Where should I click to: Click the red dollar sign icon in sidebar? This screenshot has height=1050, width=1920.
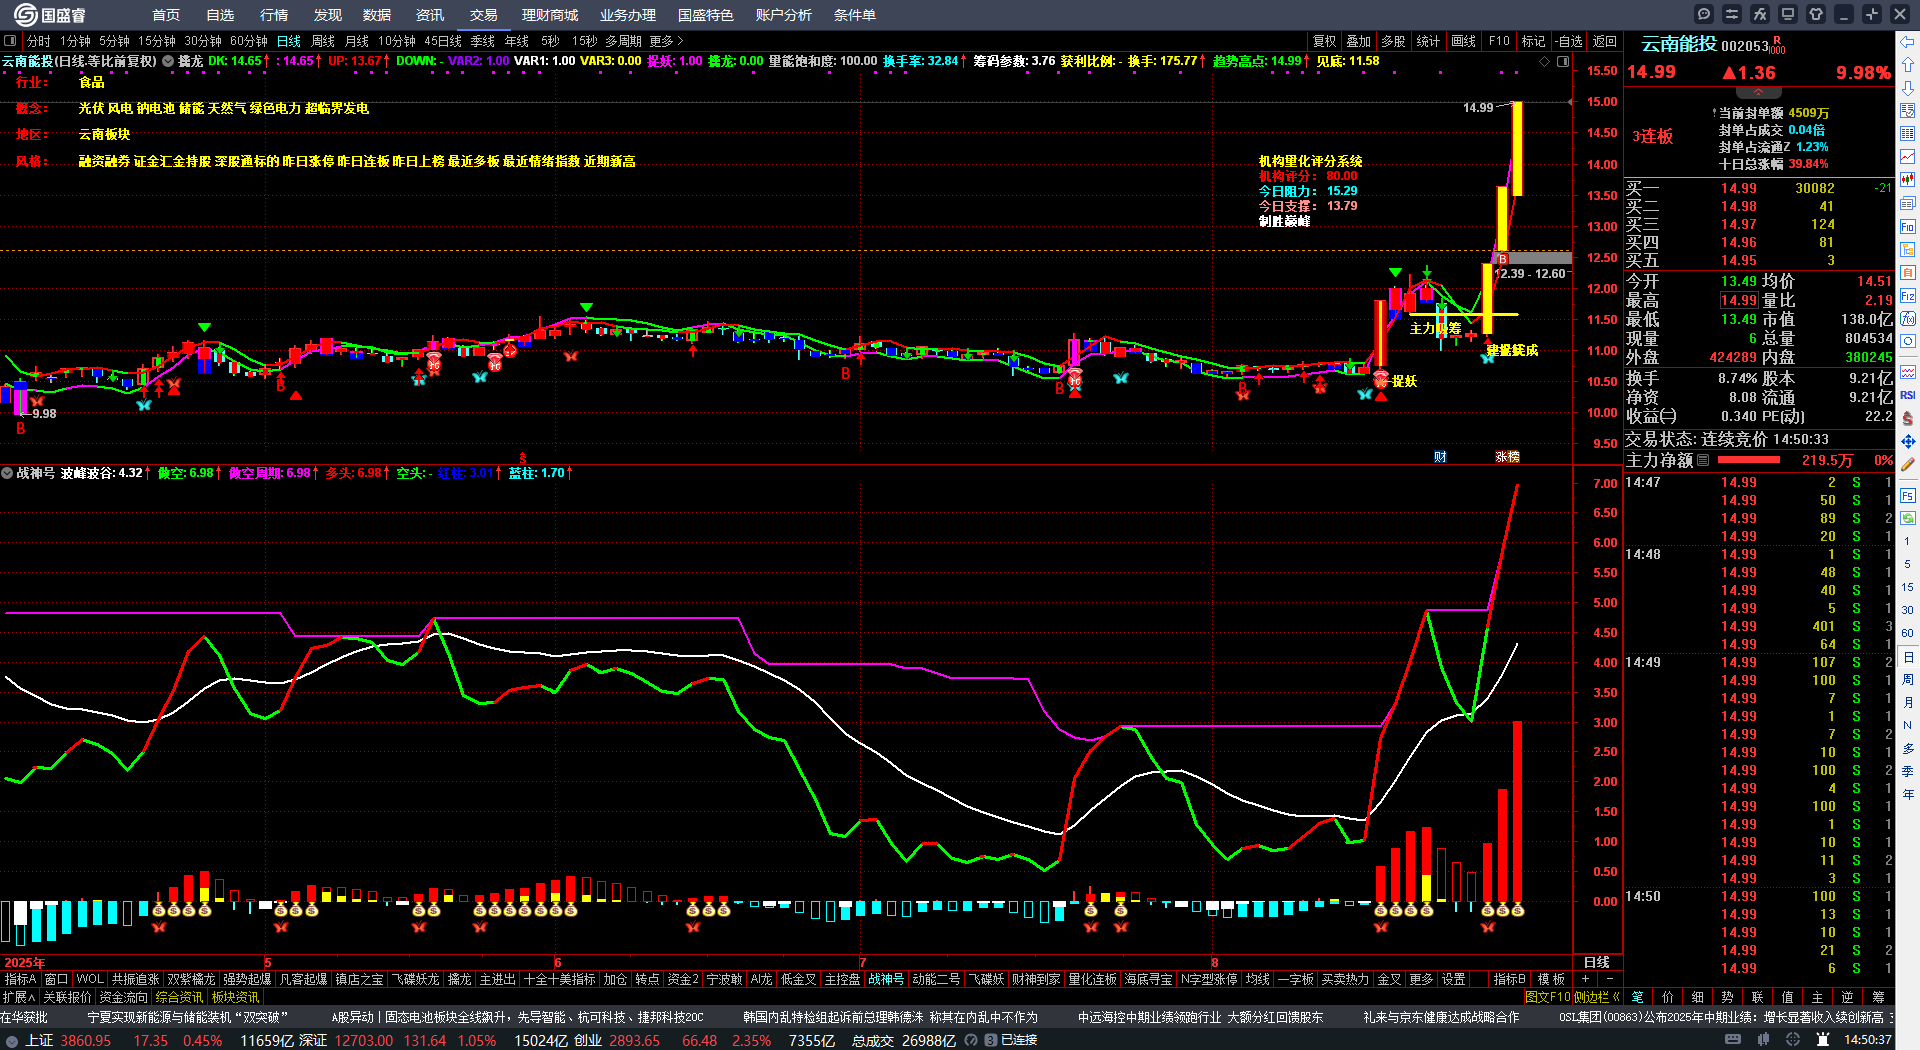(1908, 418)
